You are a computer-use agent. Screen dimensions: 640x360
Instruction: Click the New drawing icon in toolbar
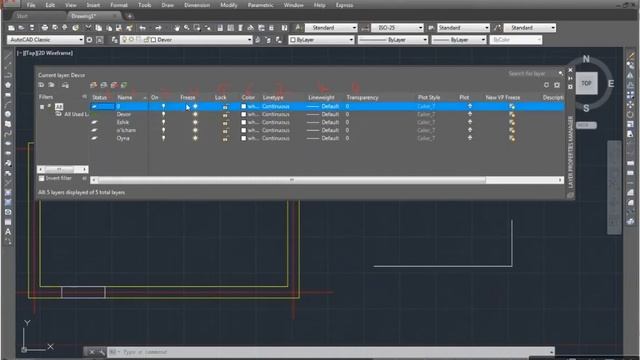11,28
